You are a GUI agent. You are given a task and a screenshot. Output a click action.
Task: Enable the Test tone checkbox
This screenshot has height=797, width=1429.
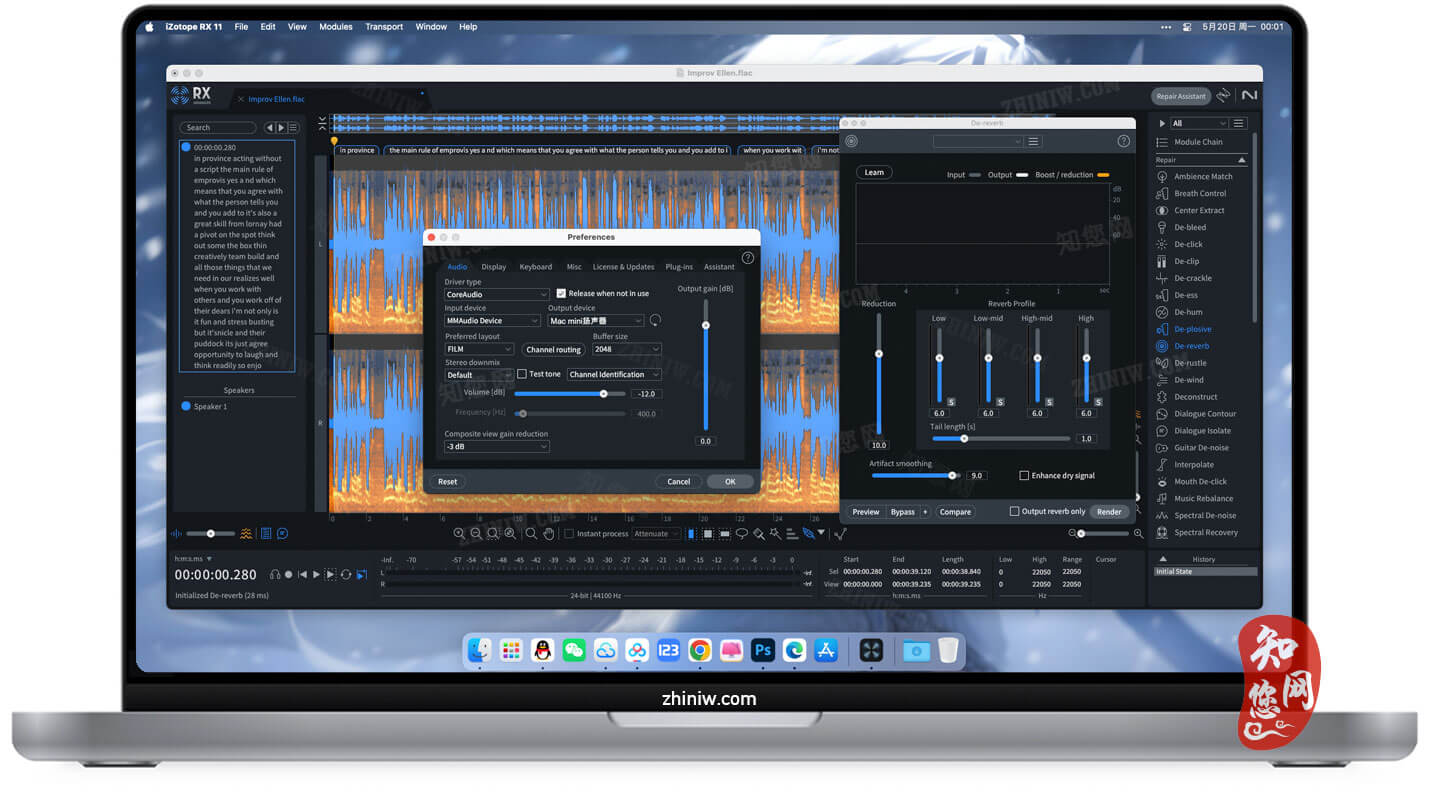tap(522, 374)
